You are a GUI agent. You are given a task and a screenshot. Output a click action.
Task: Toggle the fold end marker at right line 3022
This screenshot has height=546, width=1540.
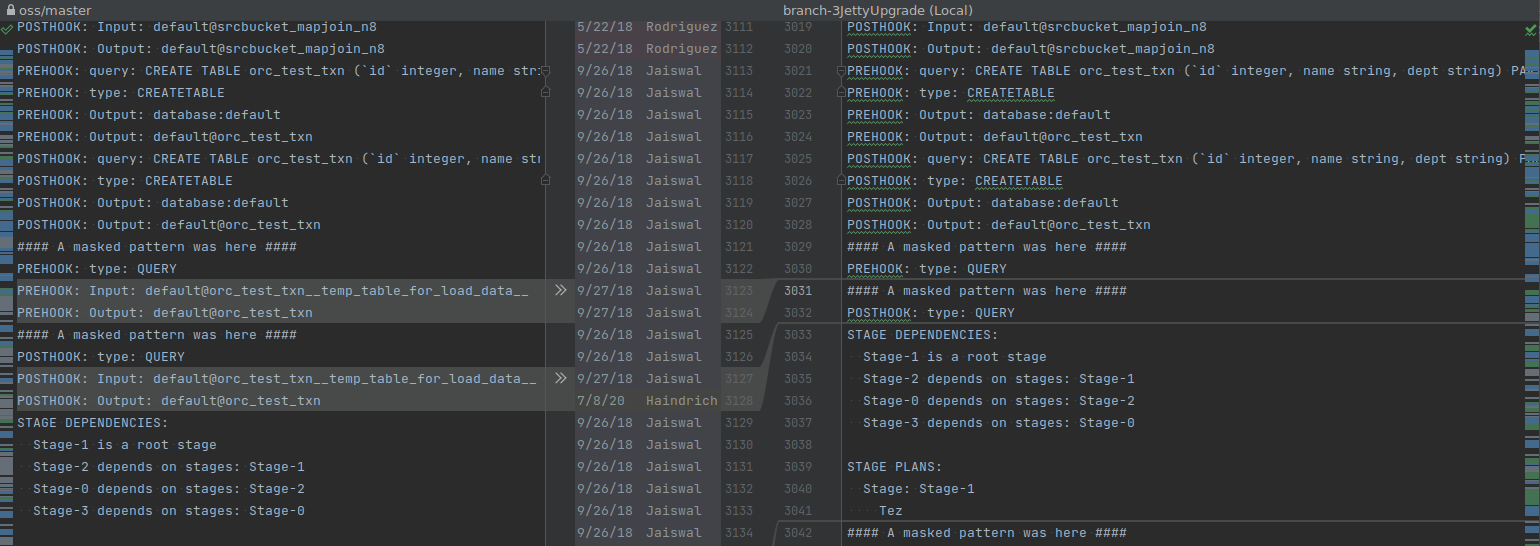[842, 93]
